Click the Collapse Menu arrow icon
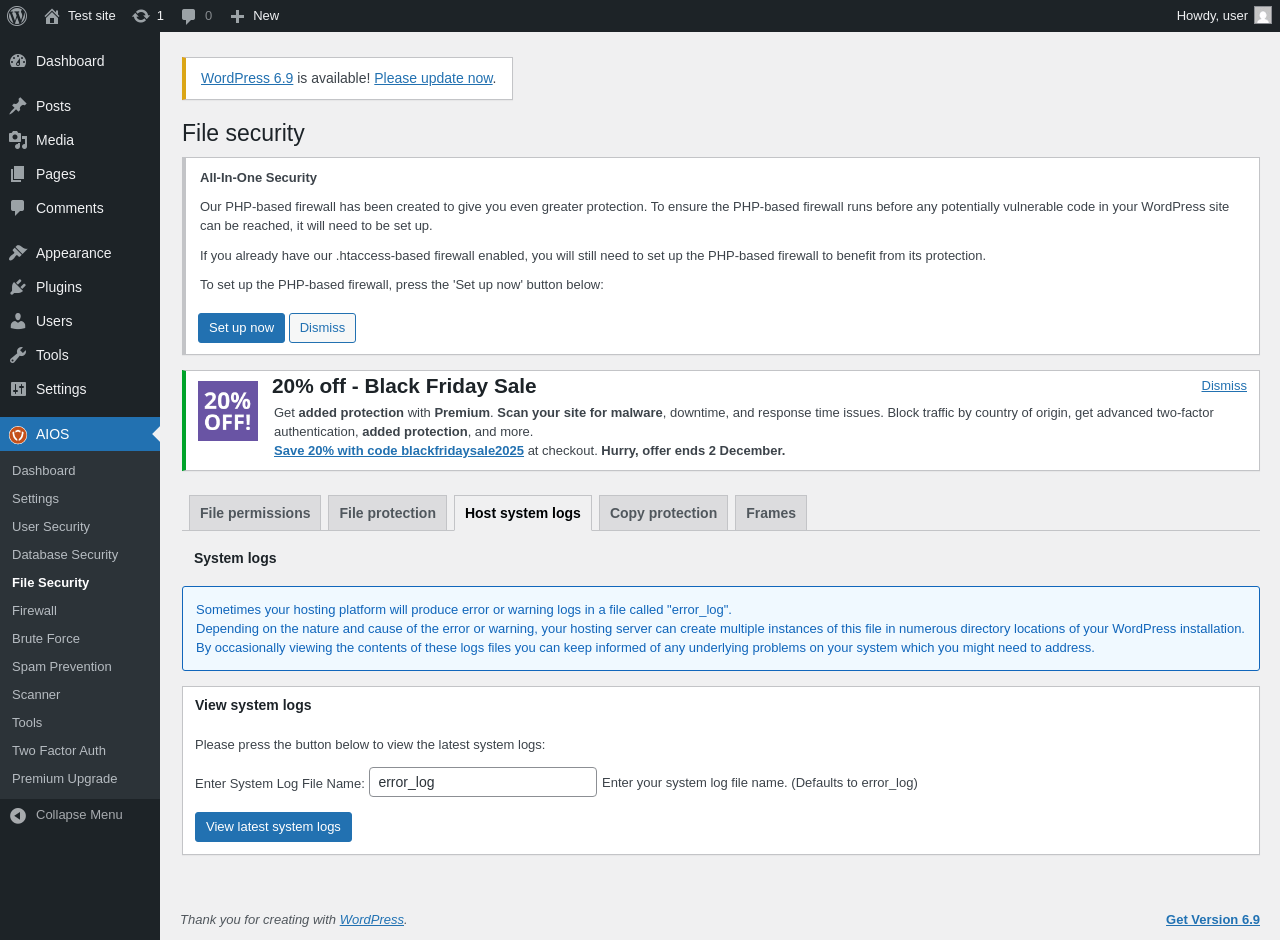This screenshot has height=940, width=1280. coord(18,815)
